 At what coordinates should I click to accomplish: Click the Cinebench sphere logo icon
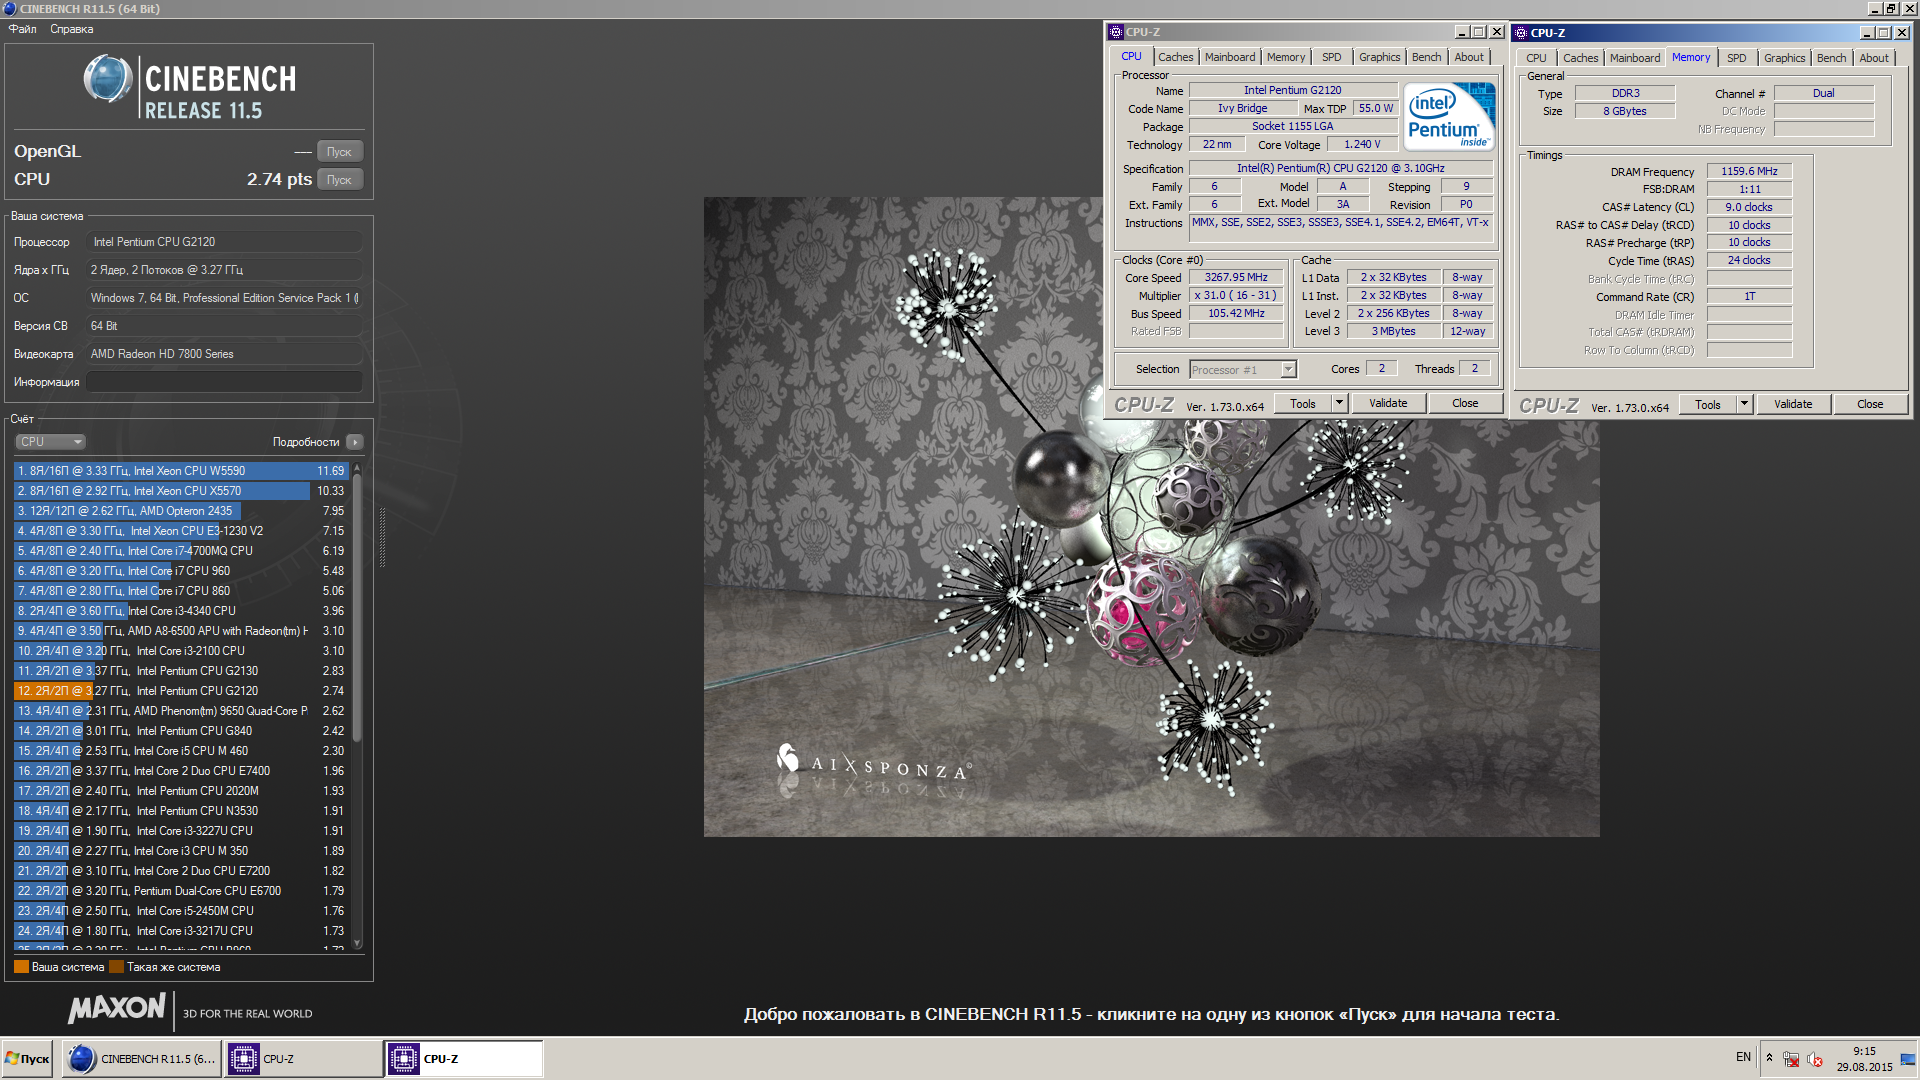click(x=107, y=79)
